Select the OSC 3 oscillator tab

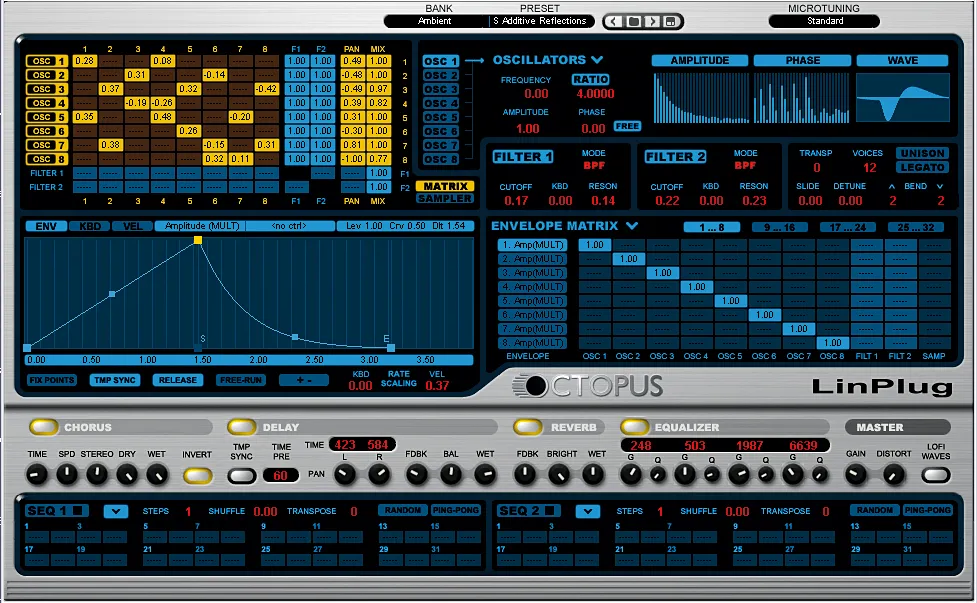coord(441,90)
